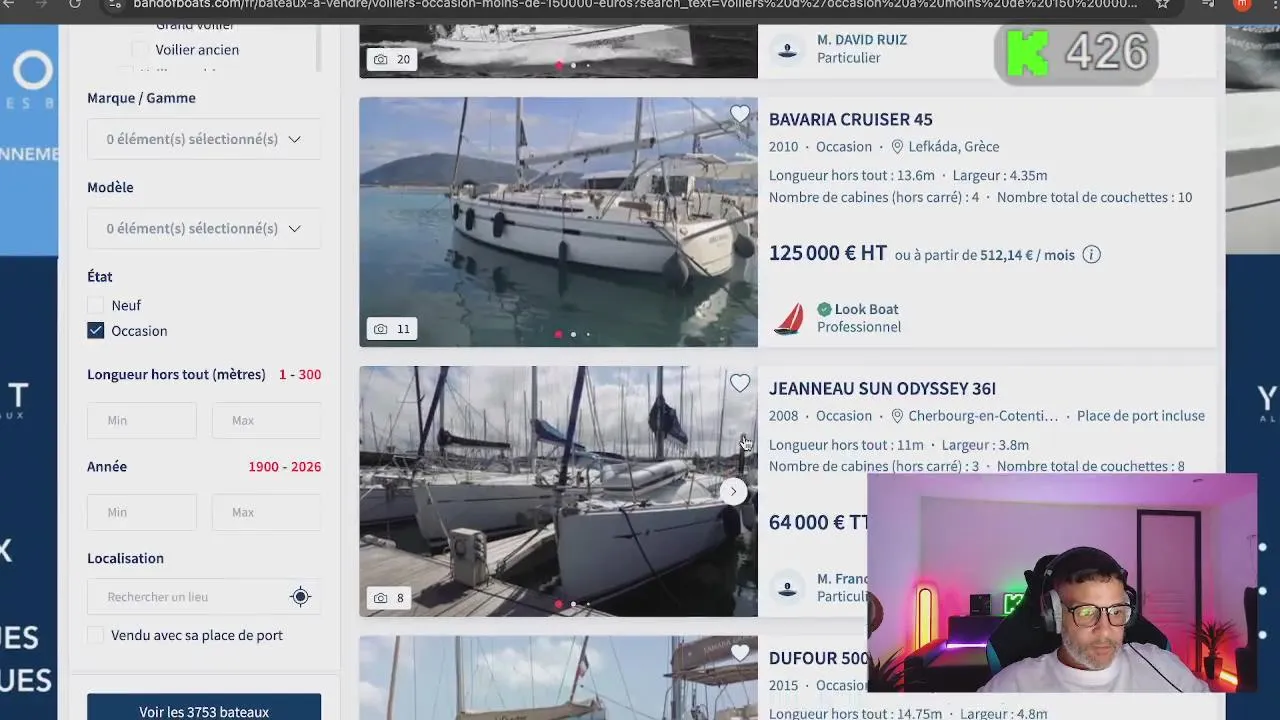
Task: Open M. DAVID RUIZ seller link
Action: (x=861, y=40)
